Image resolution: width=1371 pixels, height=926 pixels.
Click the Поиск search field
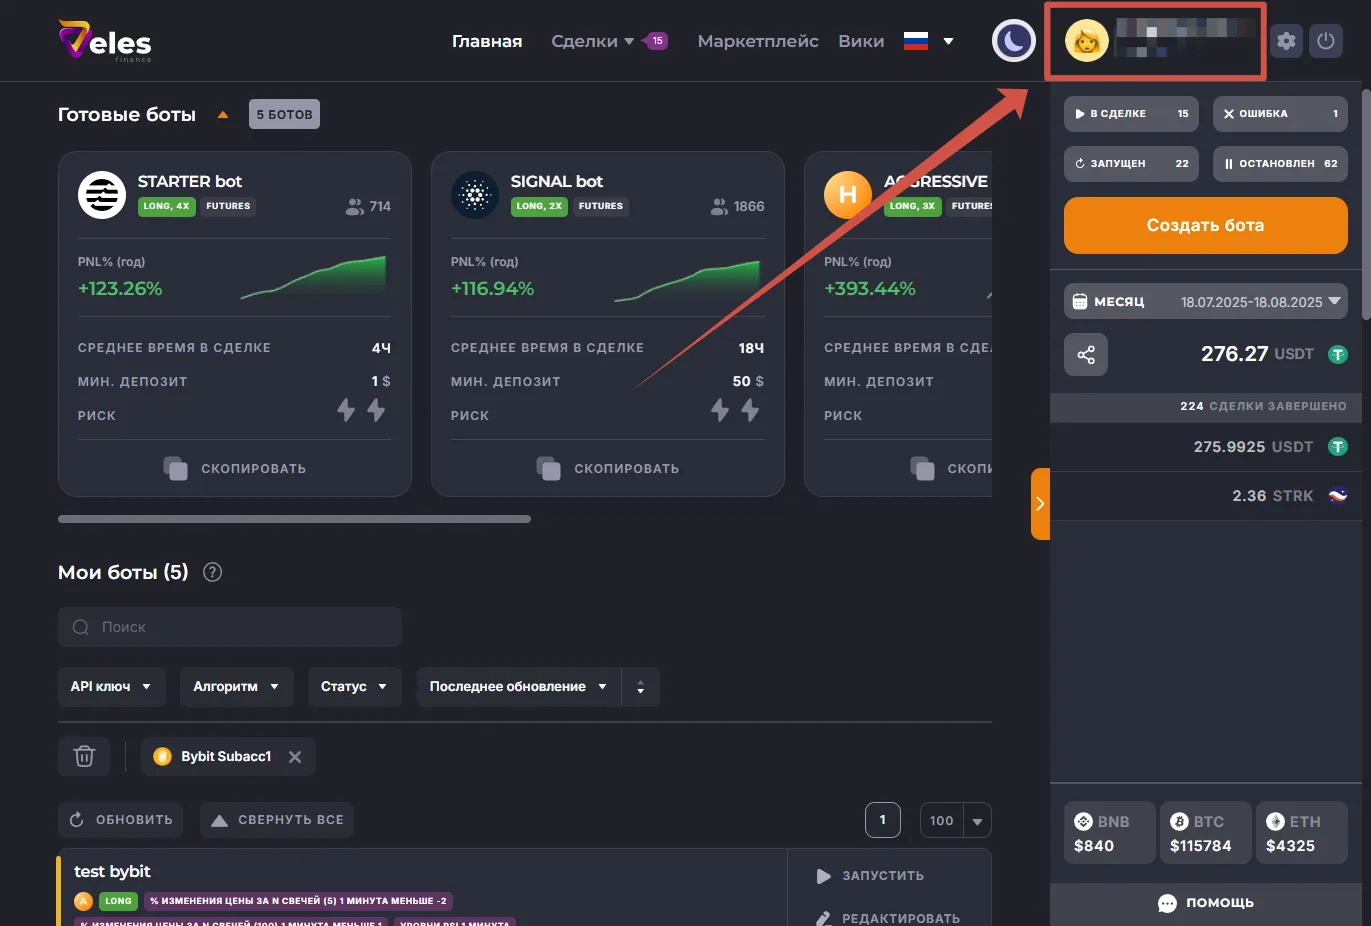pos(230,627)
